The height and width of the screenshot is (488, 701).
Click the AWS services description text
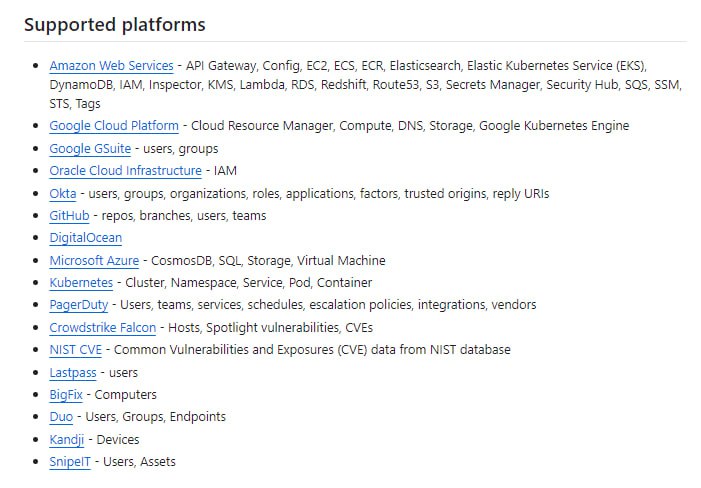pyautogui.click(x=430, y=66)
